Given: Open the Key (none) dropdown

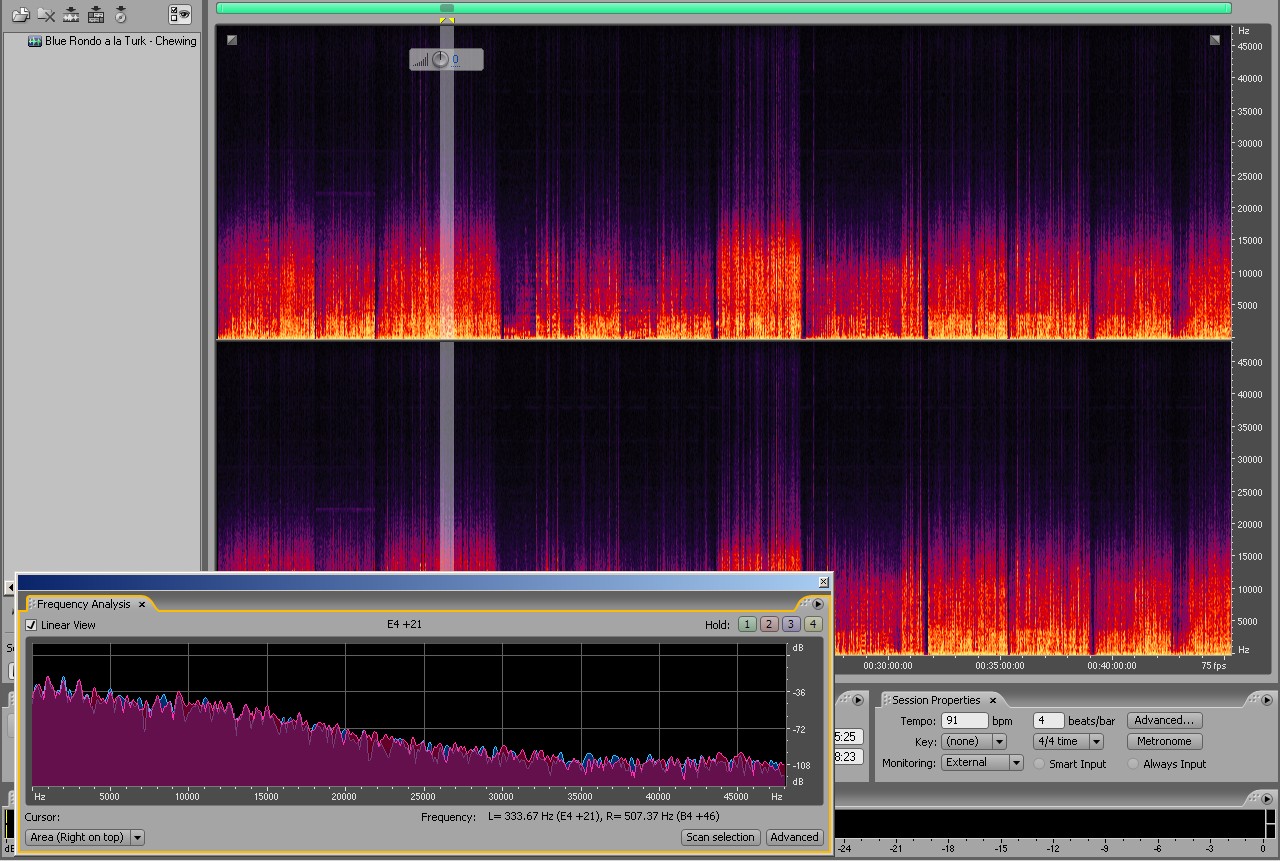Looking at the screenshot, I should coord(974,742).
